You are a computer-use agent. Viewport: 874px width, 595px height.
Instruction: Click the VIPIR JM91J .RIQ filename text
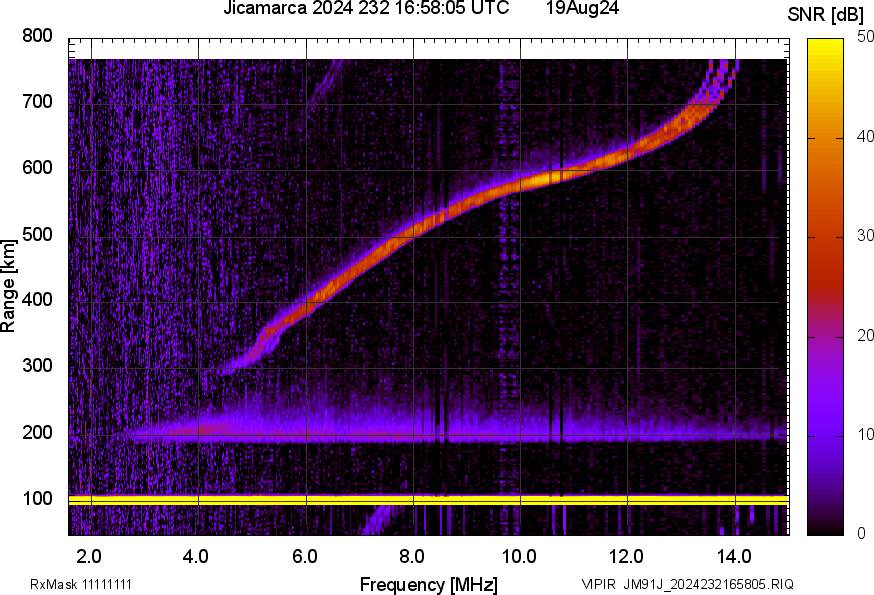point(687,584)
